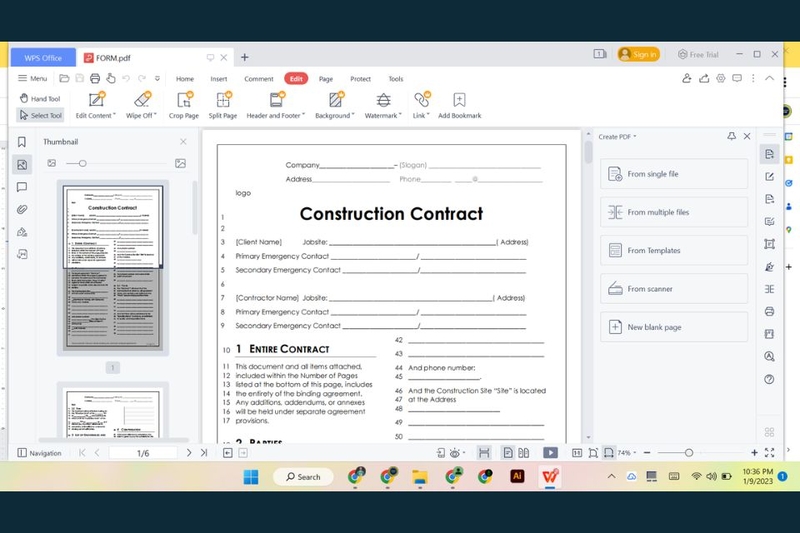The height and width of the screenshot is (533, 800).
Task: Activate the Select Tool
Action: click(x=40, y=115)
